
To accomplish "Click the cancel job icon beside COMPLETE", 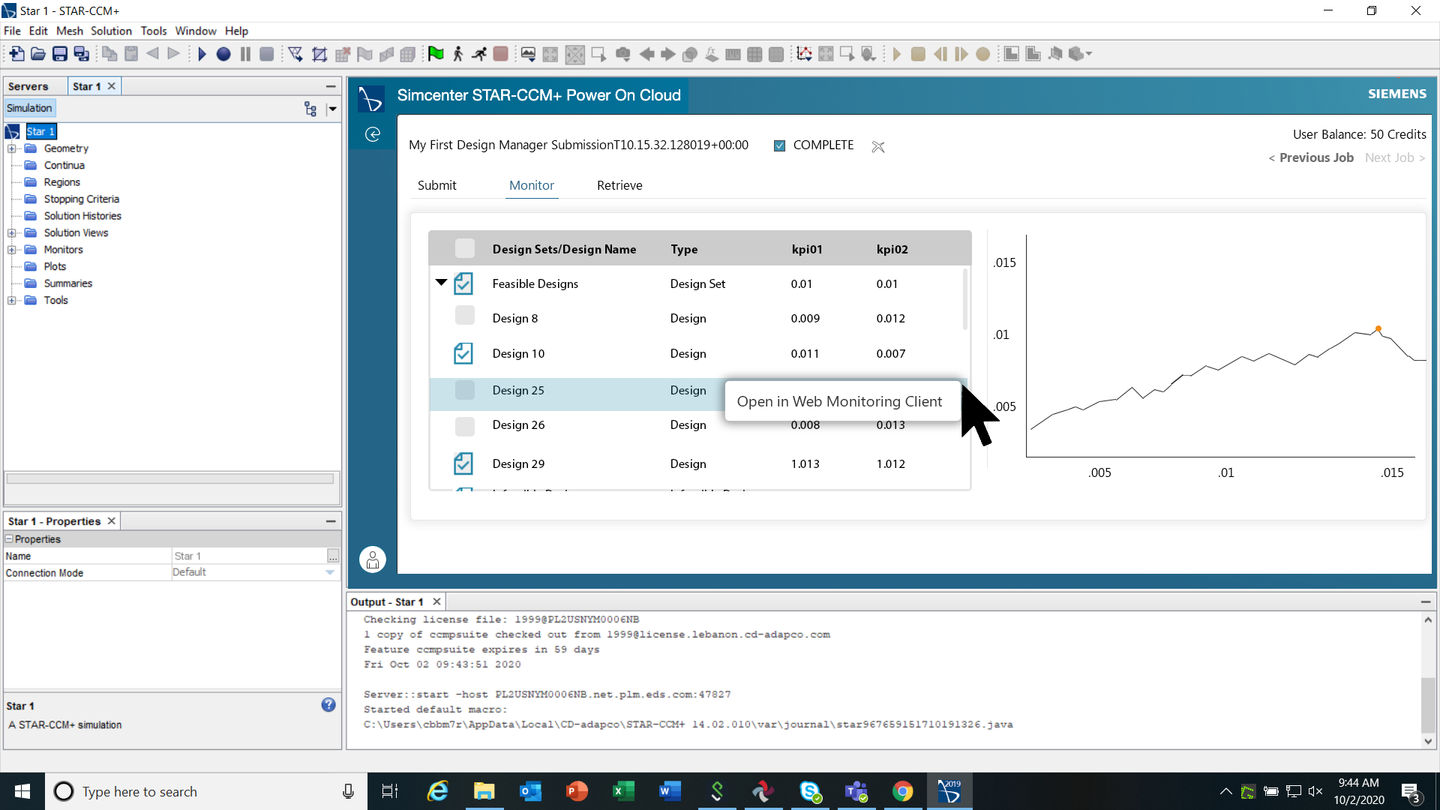I will pos(878,147).
